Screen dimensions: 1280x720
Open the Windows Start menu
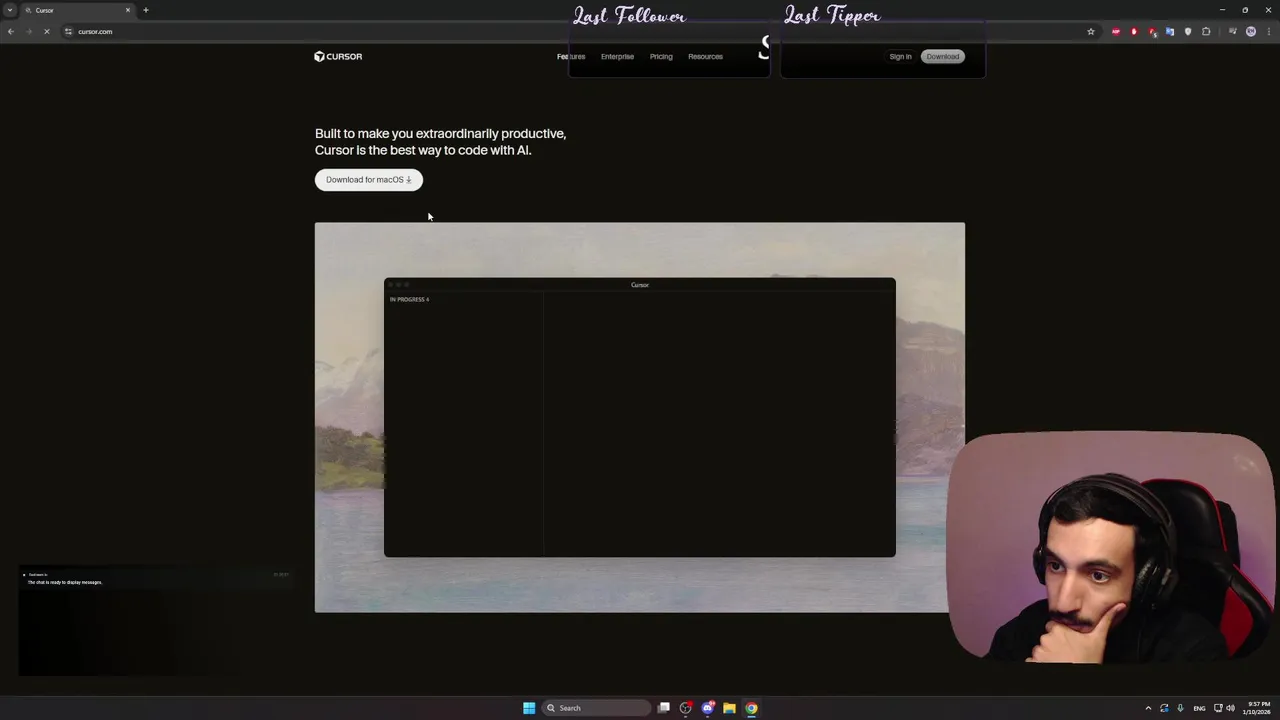(529, 708)
